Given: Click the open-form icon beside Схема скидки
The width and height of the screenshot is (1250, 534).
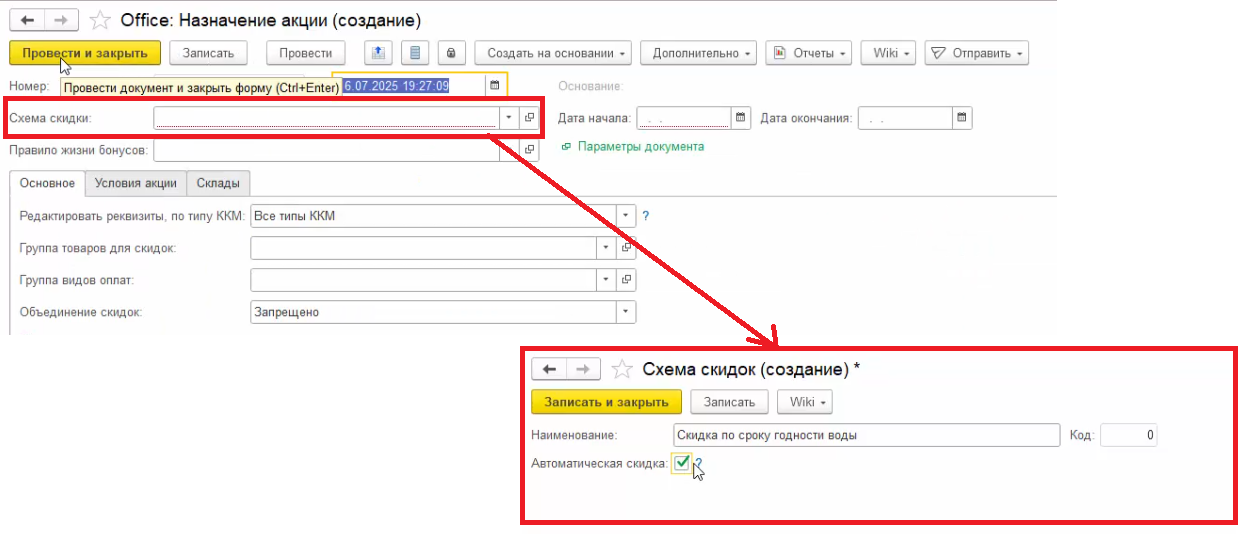Looking at the screenshot, I should coord(530,118).
